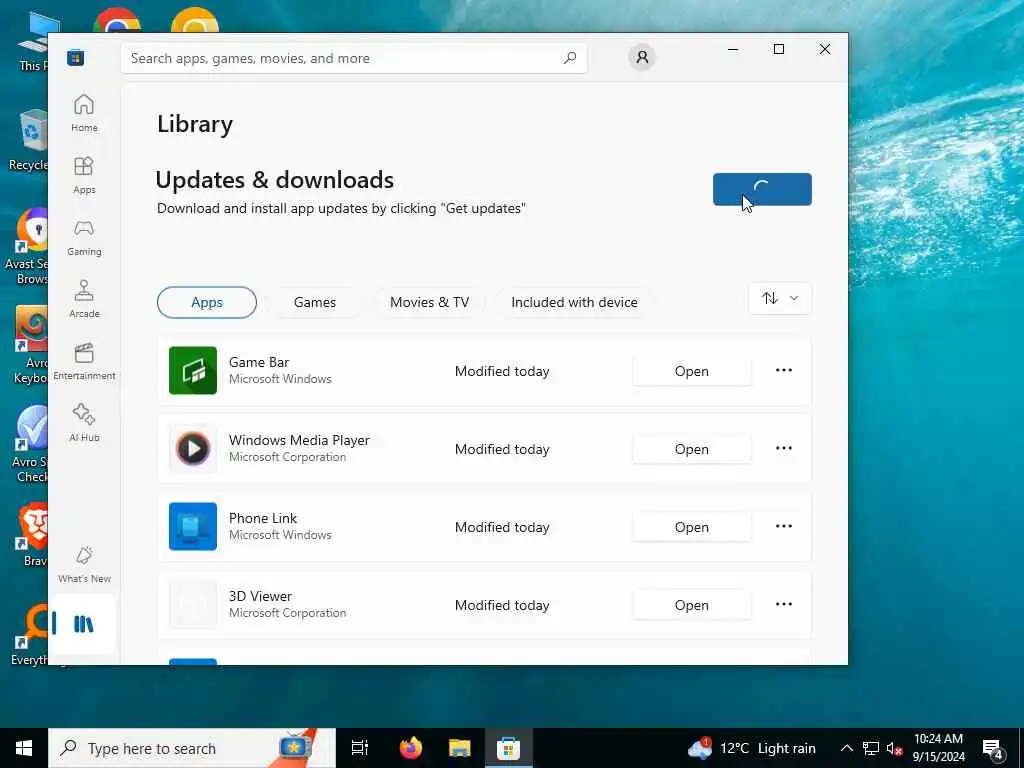Click the Phone Link name text
Viewport: 1024px width, 768px height.
pos(263,518)
